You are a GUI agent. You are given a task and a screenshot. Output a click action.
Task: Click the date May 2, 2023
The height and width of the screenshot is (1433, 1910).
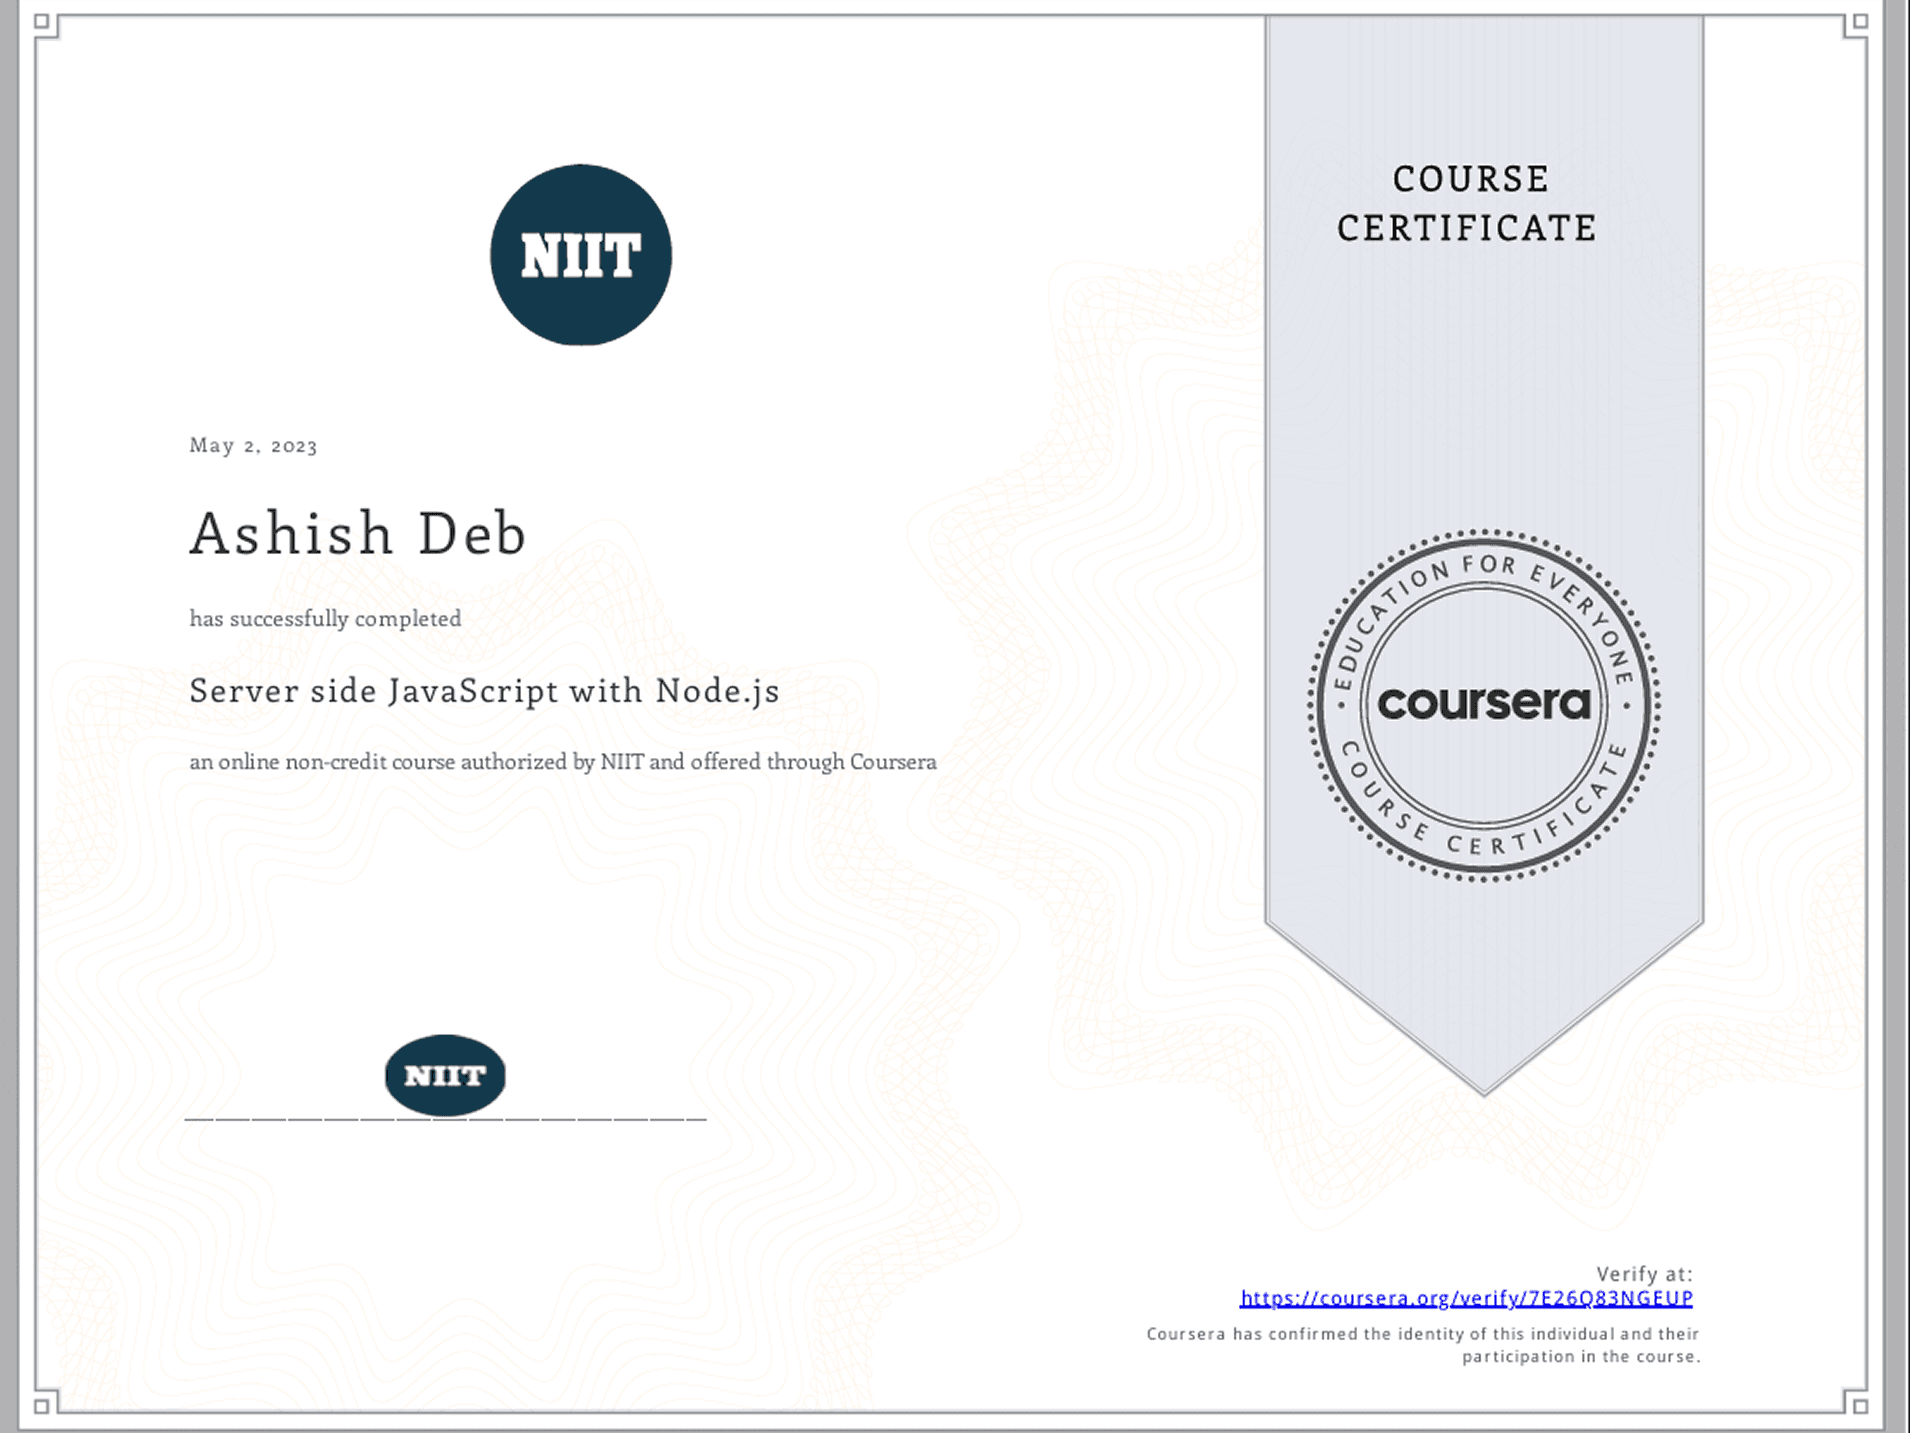pyautogui.click(x=253, y=445)
